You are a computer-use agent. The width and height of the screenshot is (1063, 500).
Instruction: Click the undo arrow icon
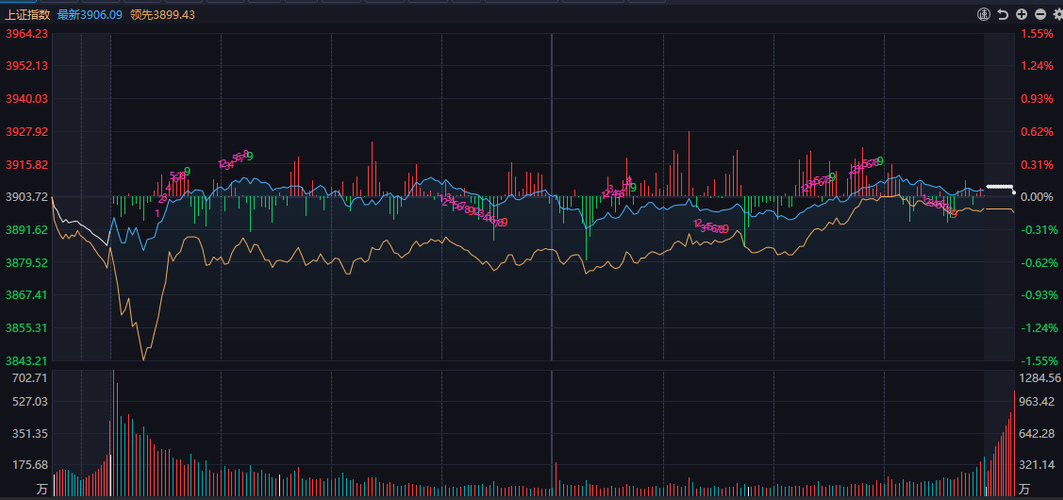pos(1003,14)
